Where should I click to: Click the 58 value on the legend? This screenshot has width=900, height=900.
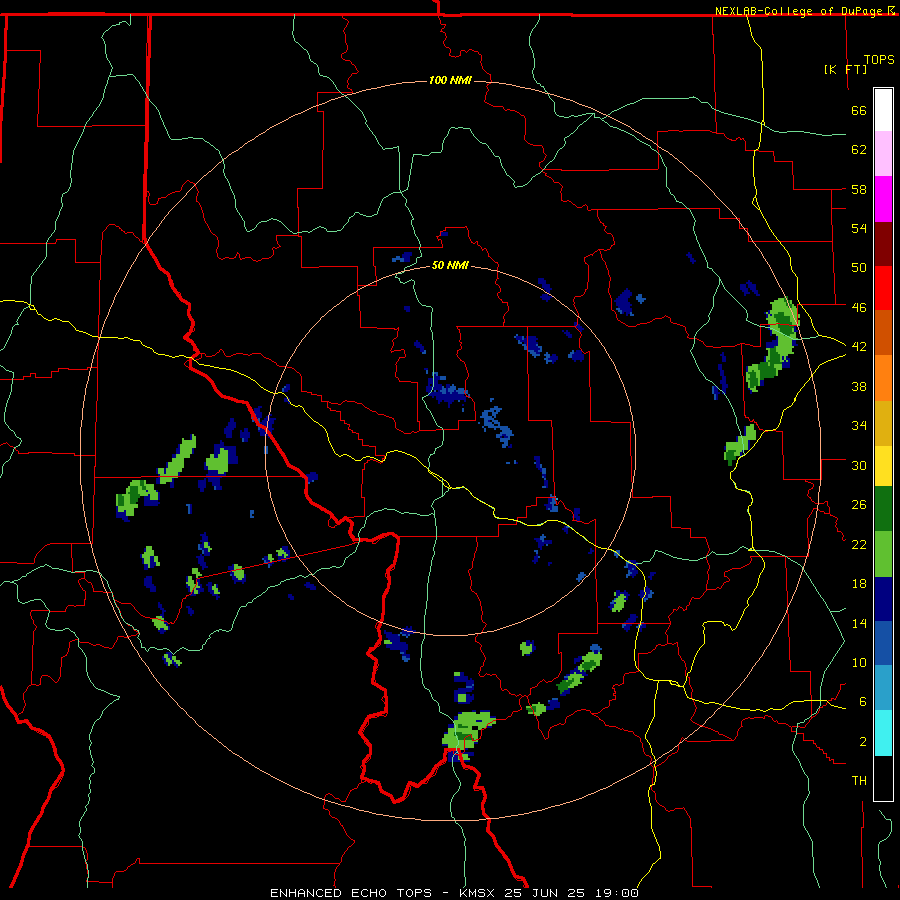coord(859,189)
